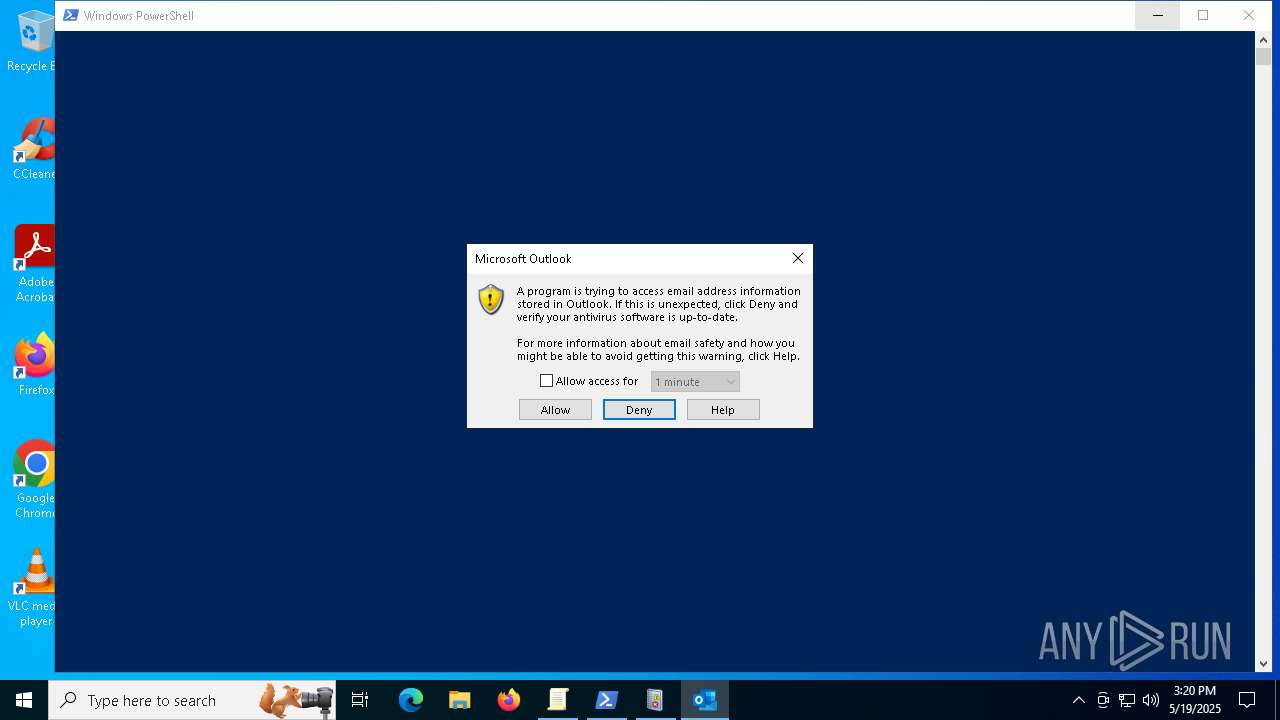Launch Microsoft Edge from taskbar
The width and height of the screenshot is (1280, 720).
point(411,700)
